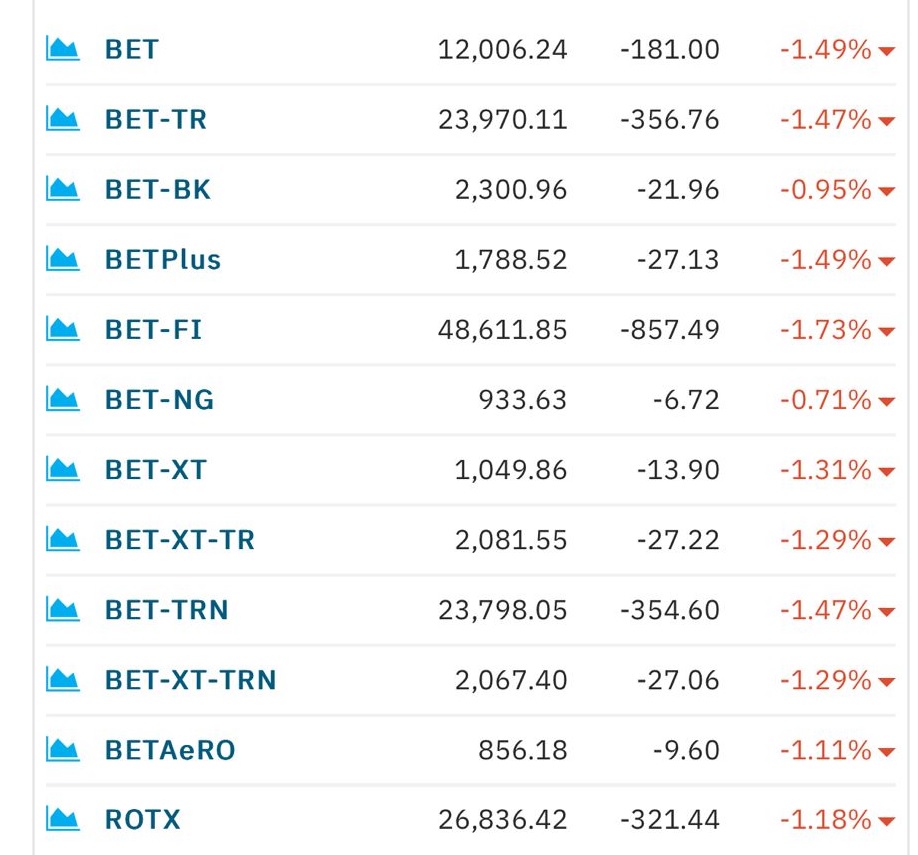Open the BET index link
The height and width of the screenshot is (855, 918).
tap(132, 49)
